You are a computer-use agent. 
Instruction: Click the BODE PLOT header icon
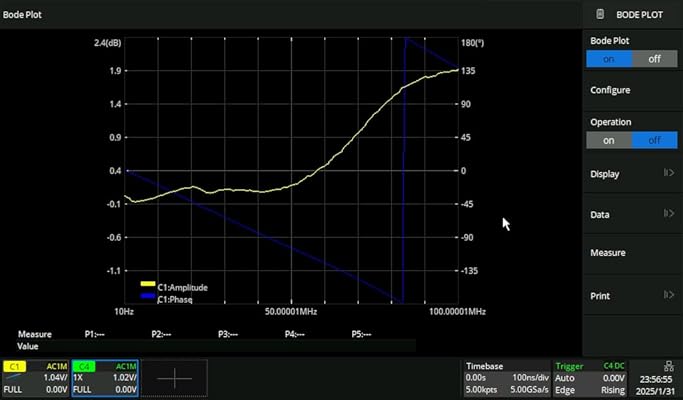tap(600, 15)
